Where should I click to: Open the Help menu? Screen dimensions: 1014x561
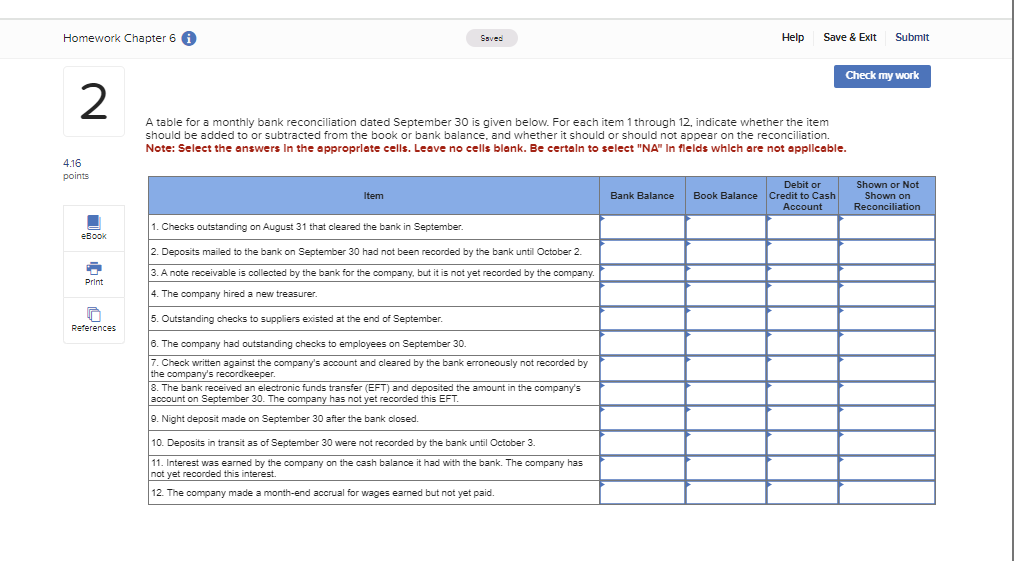[x=792, y=37]
